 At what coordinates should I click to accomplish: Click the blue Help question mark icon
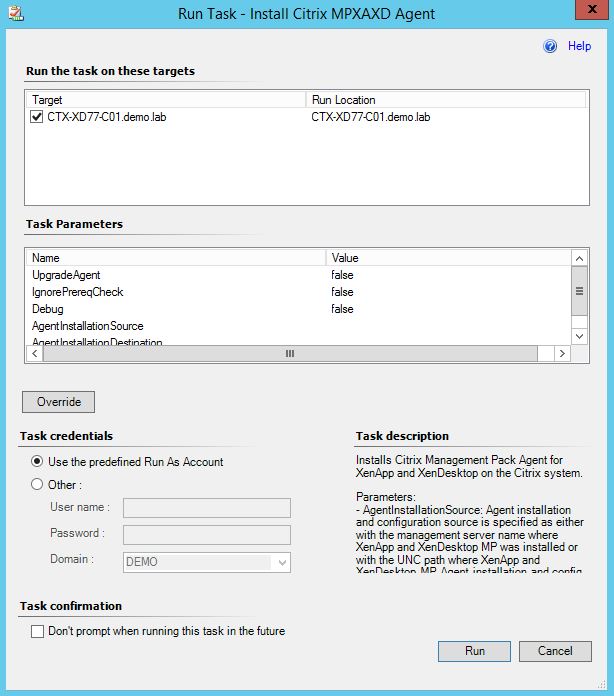point(550,46)
